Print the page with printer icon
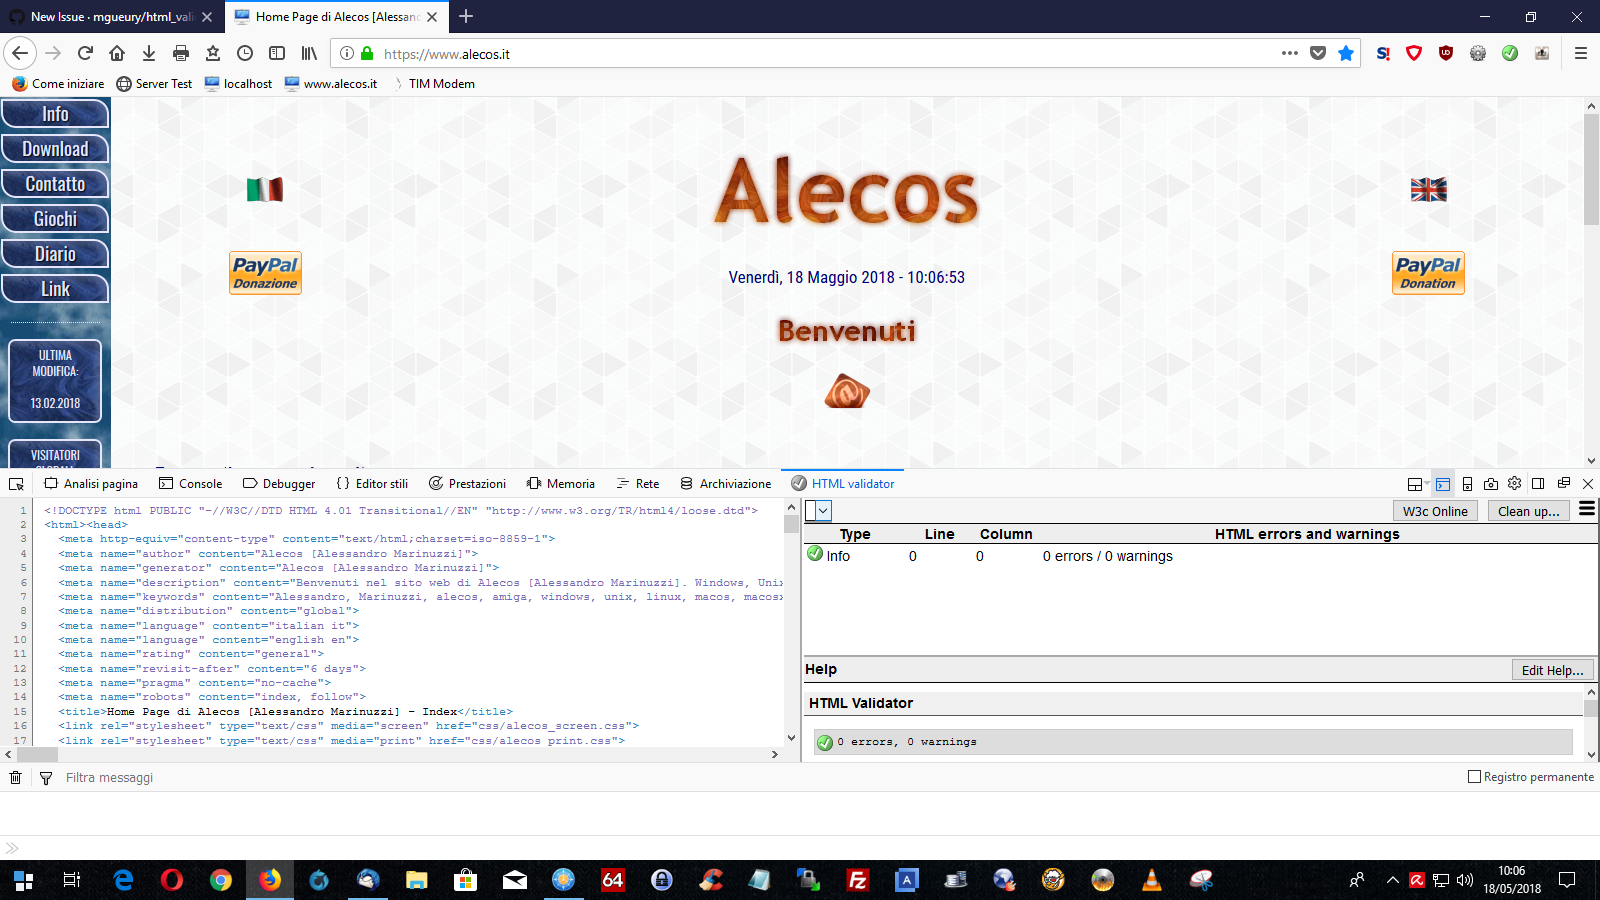 181,53
